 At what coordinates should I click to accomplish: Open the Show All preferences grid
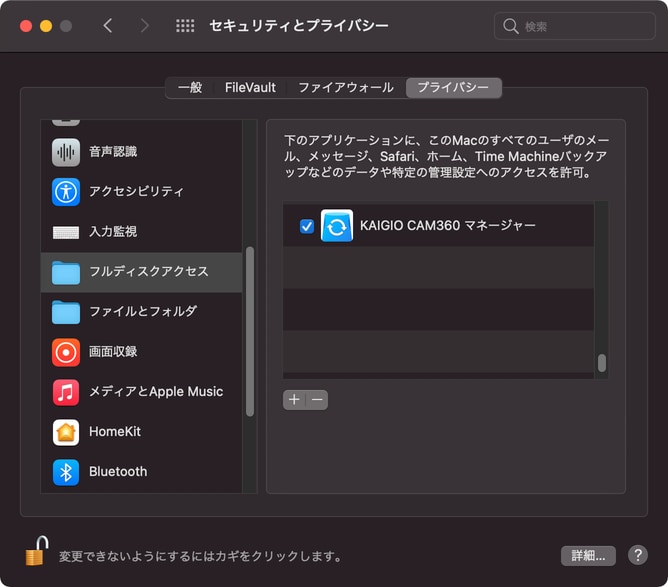click(x=185, y=26)
